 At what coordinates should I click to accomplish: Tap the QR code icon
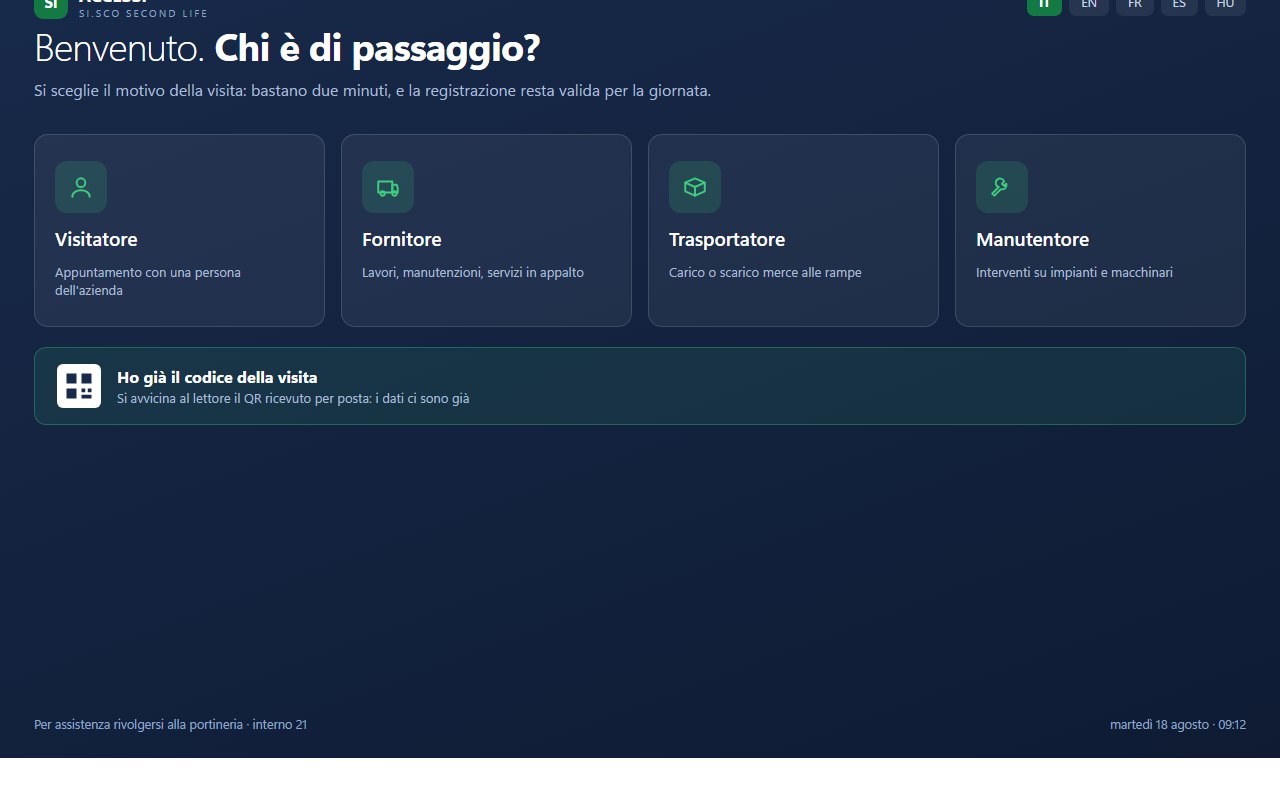pyautogui.click(x=79, y=386)
